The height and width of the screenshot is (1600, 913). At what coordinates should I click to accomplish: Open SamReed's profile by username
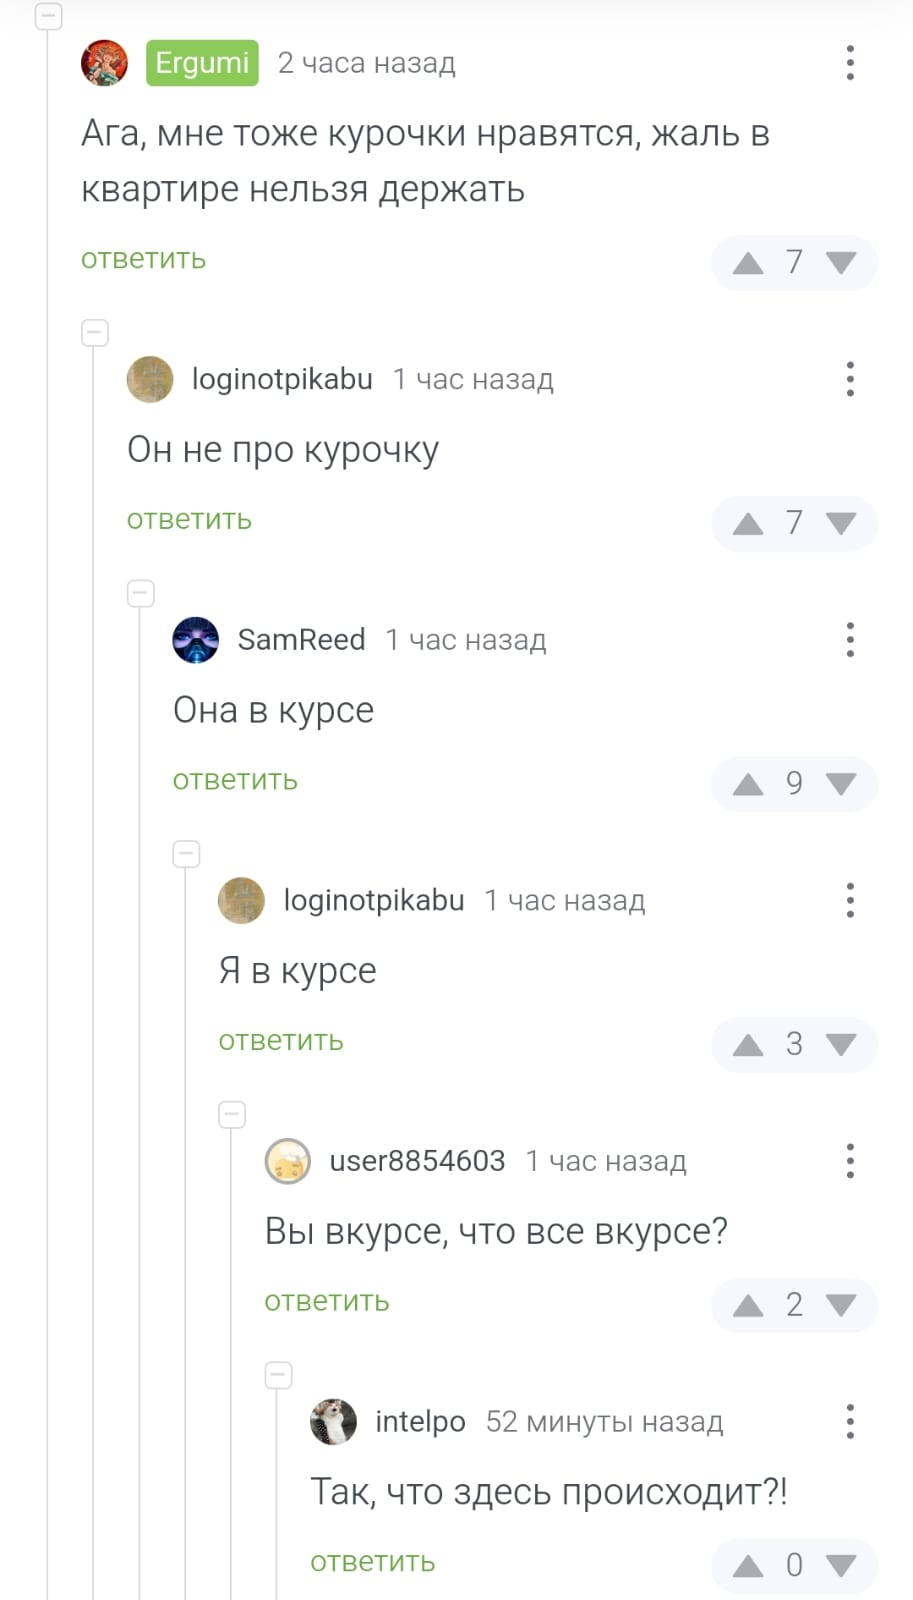point(301,640)
